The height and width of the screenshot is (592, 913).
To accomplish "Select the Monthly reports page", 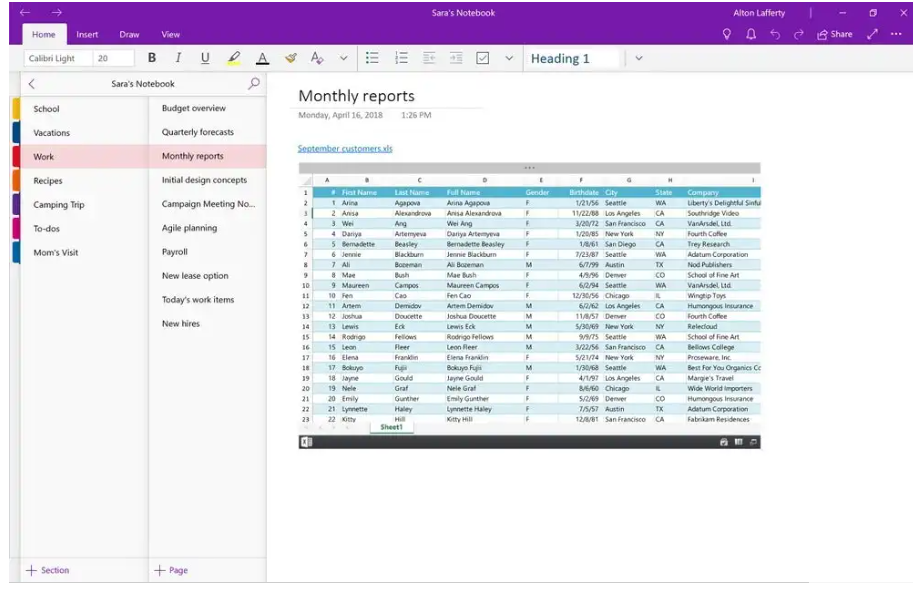I will 208,156.
